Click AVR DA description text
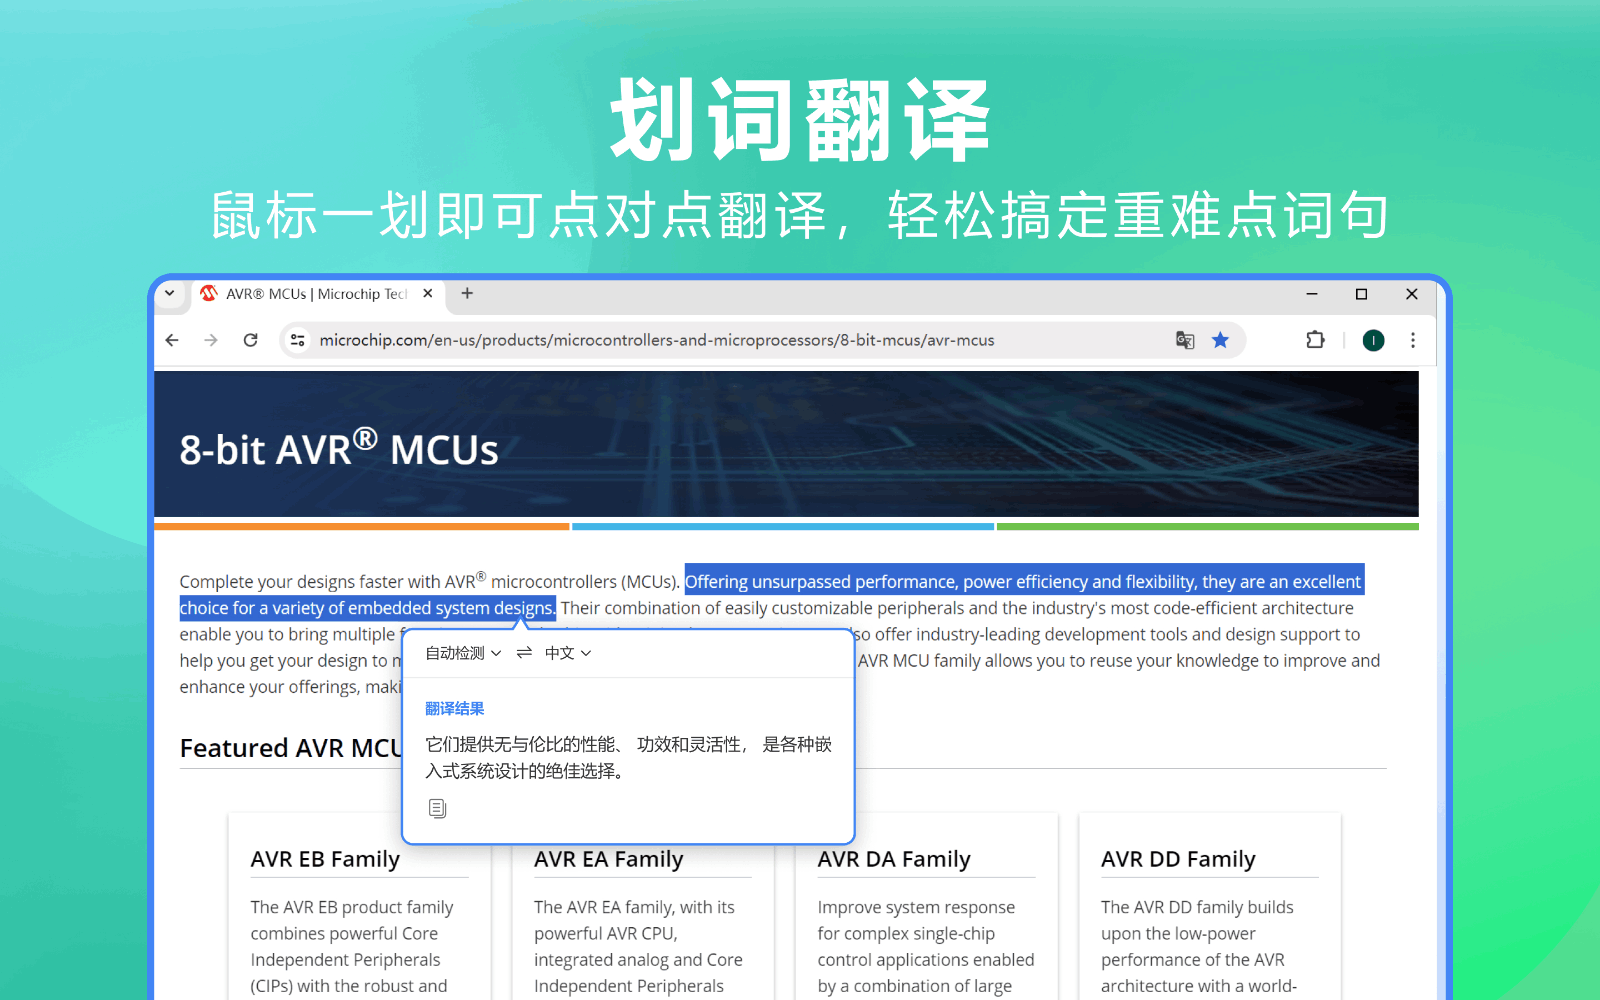This screenshot has width=1600, height=1000. pyautogui.click(x=926, y=946)
